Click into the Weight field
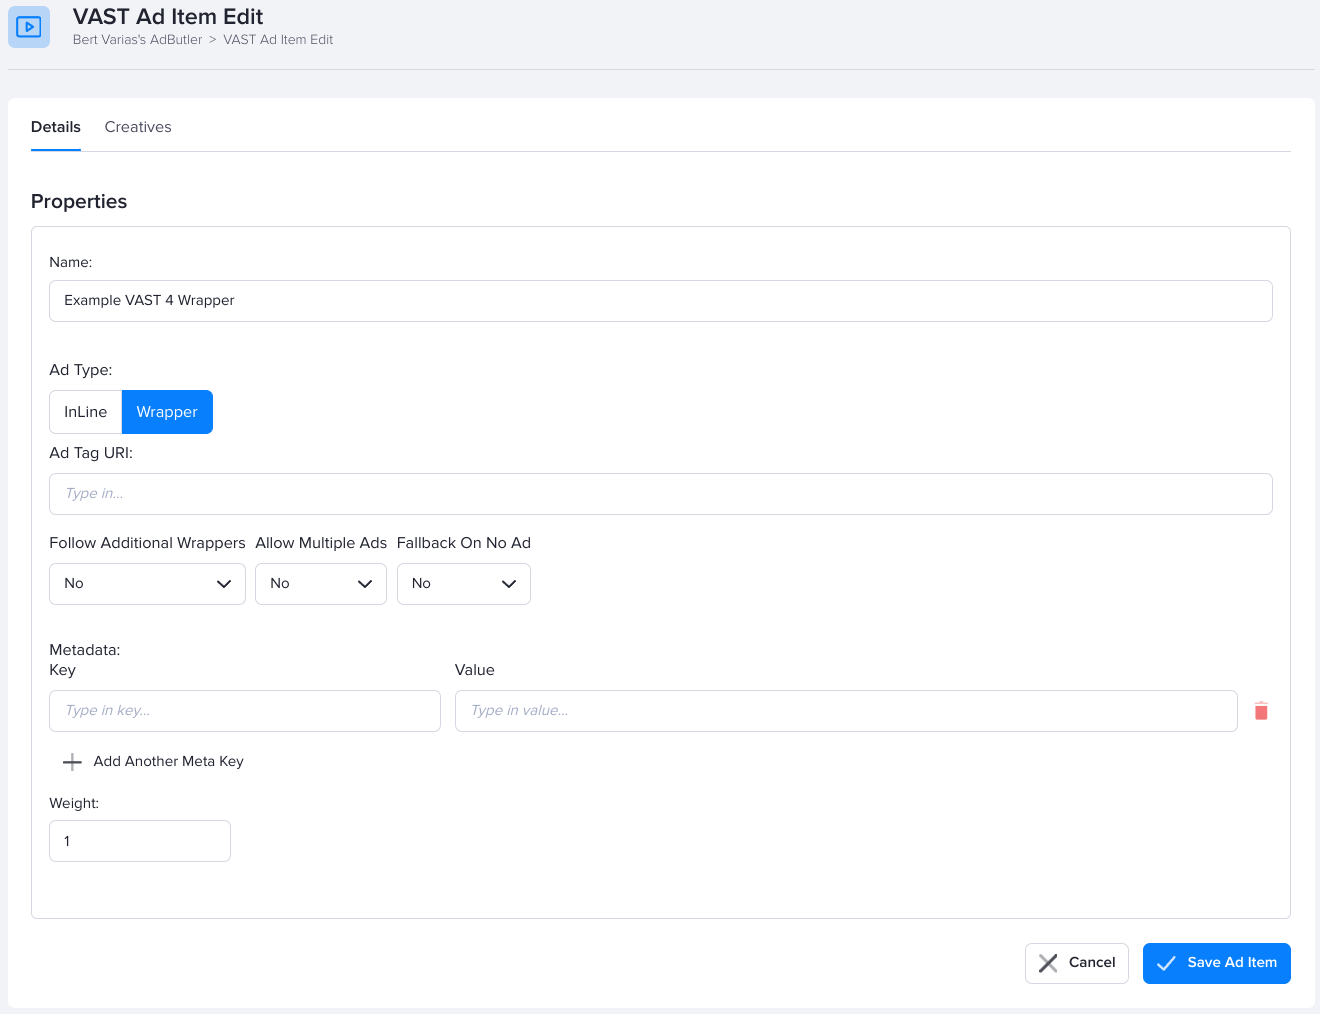The height and width of the screenshot is (1014, 1320). pyautogui.click(x=140, y=841)
